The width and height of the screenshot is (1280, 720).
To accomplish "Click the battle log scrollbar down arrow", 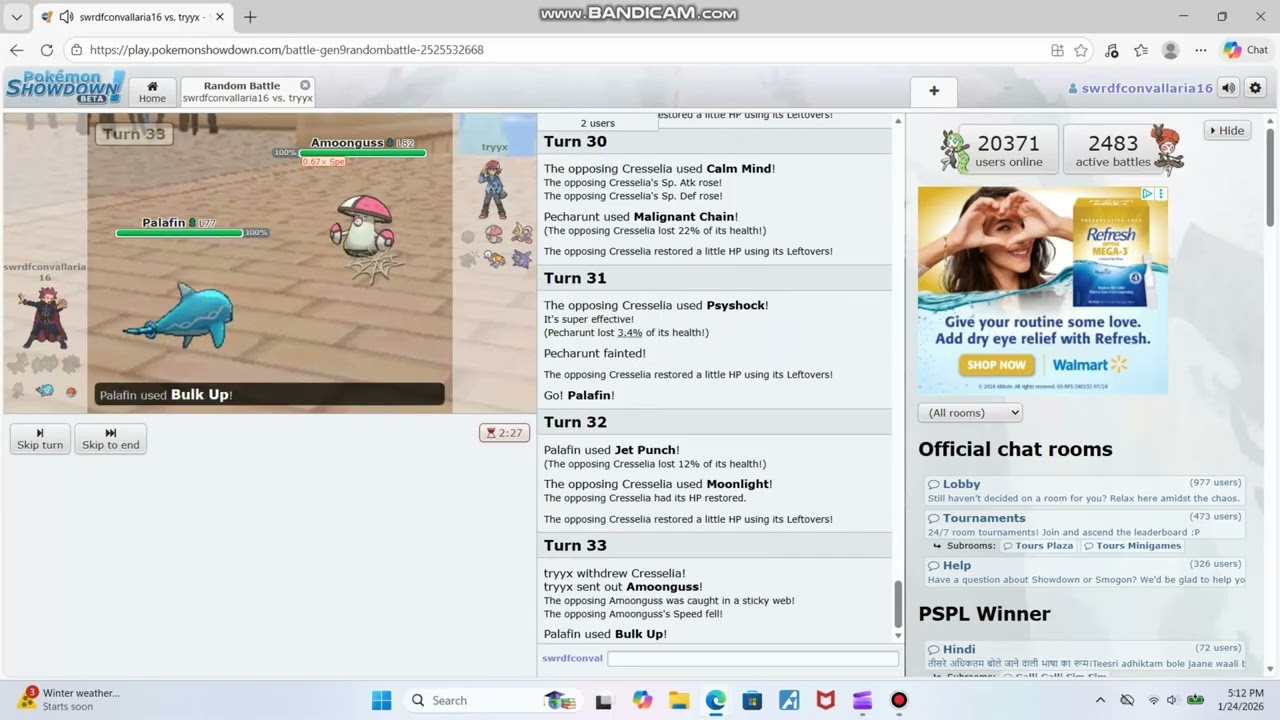I will (898, 635).
